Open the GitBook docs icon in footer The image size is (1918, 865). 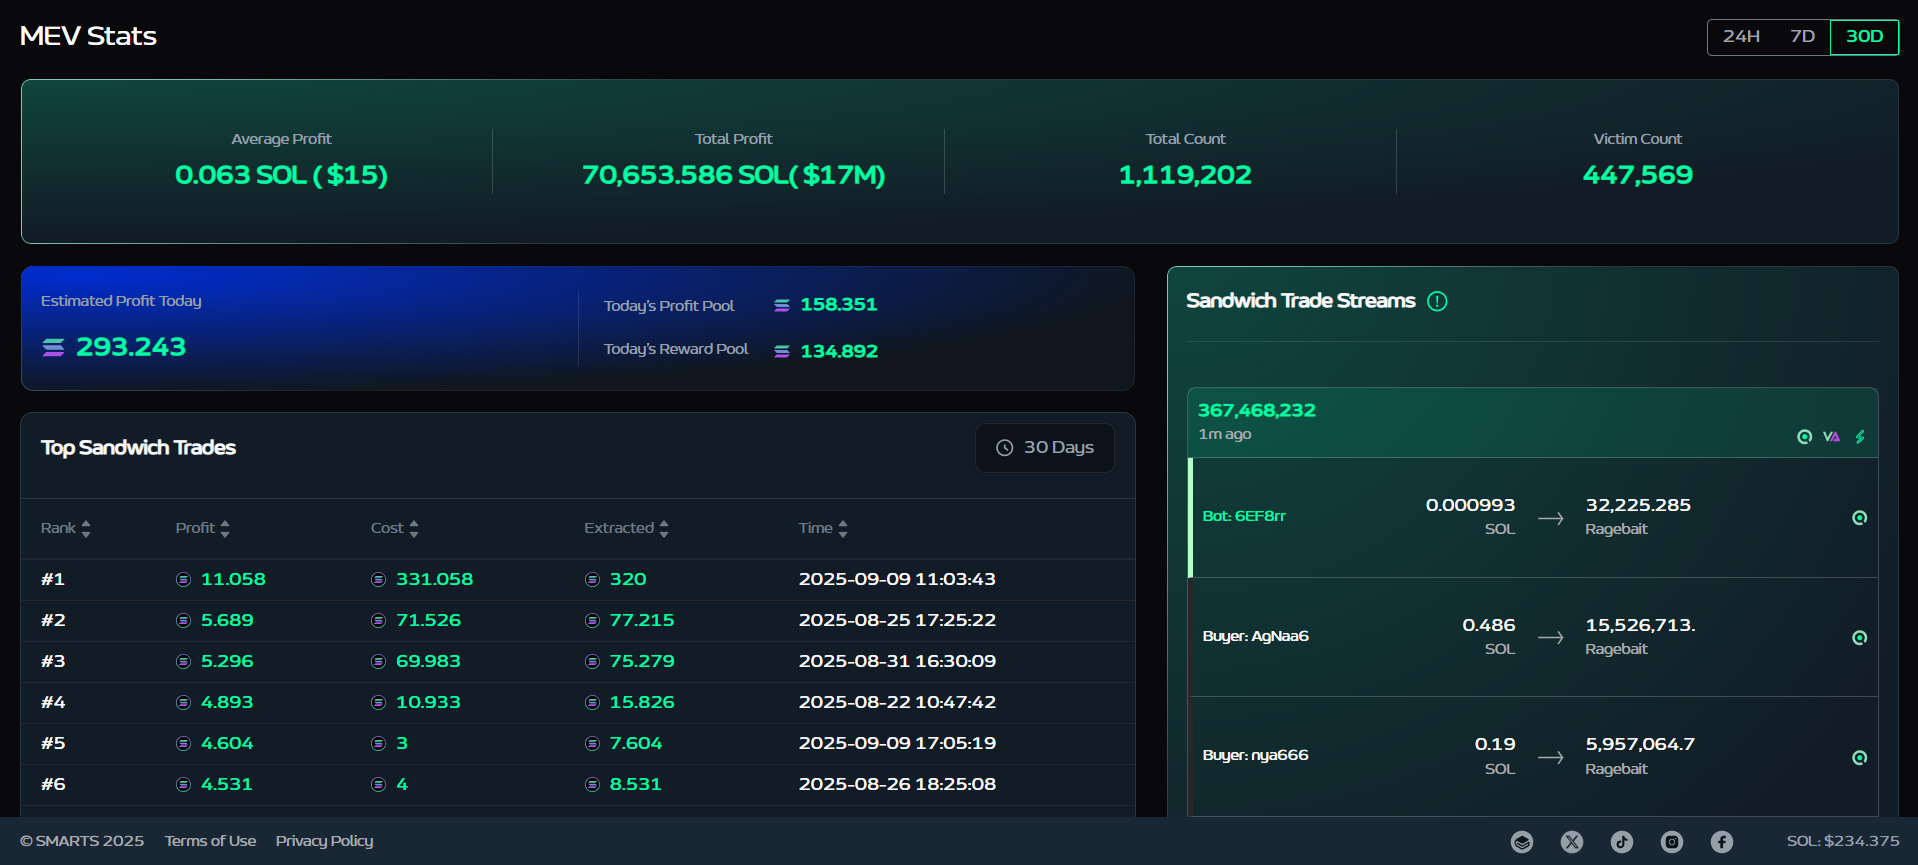[x=1522, y=842]
